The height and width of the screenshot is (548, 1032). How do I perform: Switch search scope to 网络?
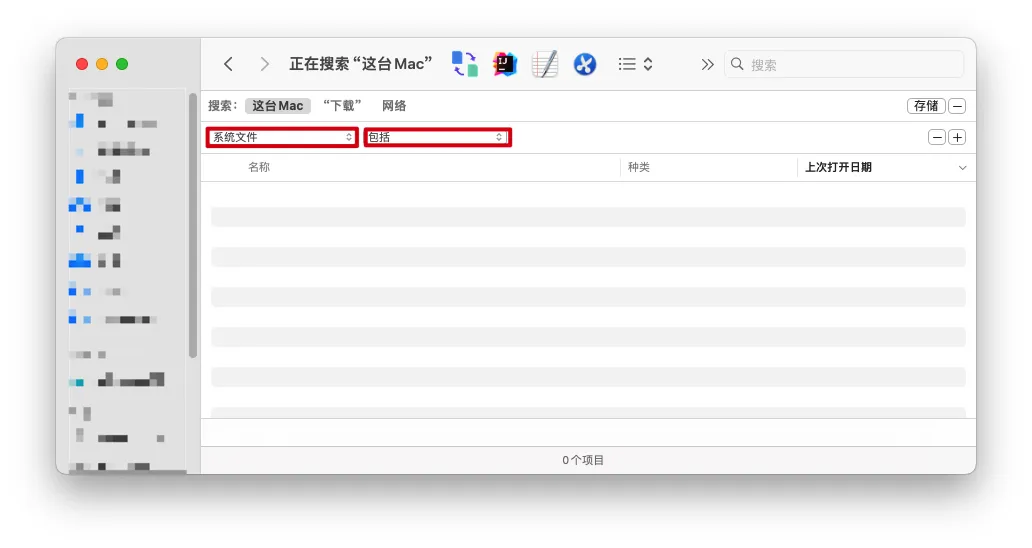394,106
